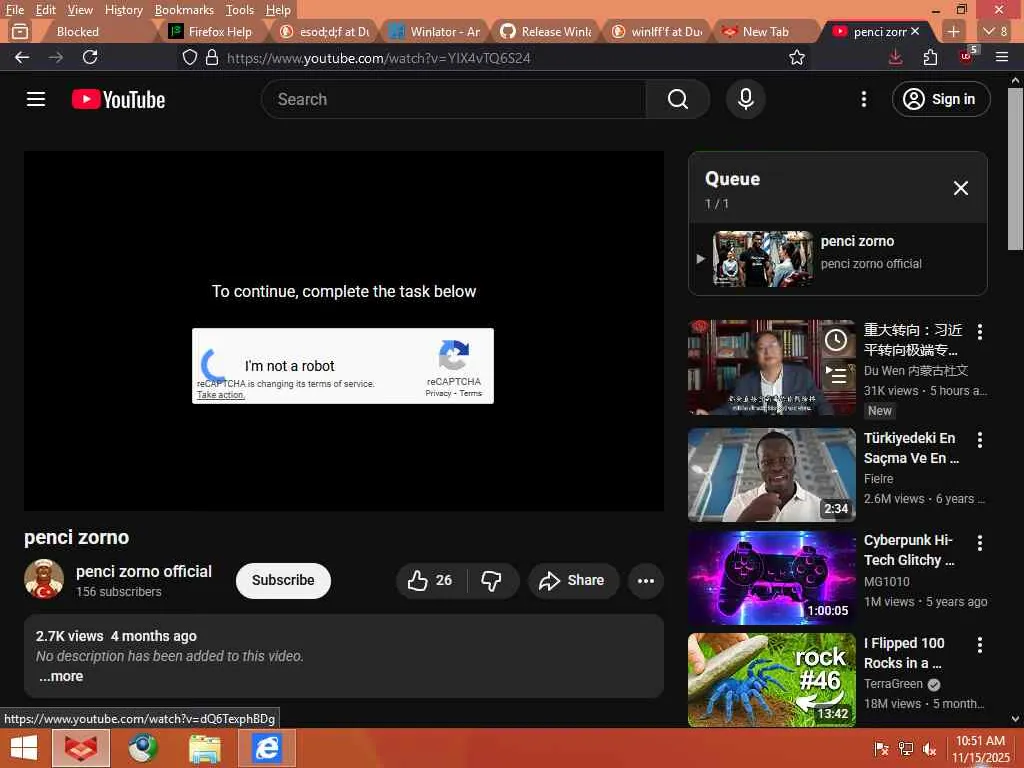Open uBlock Origin extension icon
Viewport: 1024px width, 768px height.
coord(966,56)
